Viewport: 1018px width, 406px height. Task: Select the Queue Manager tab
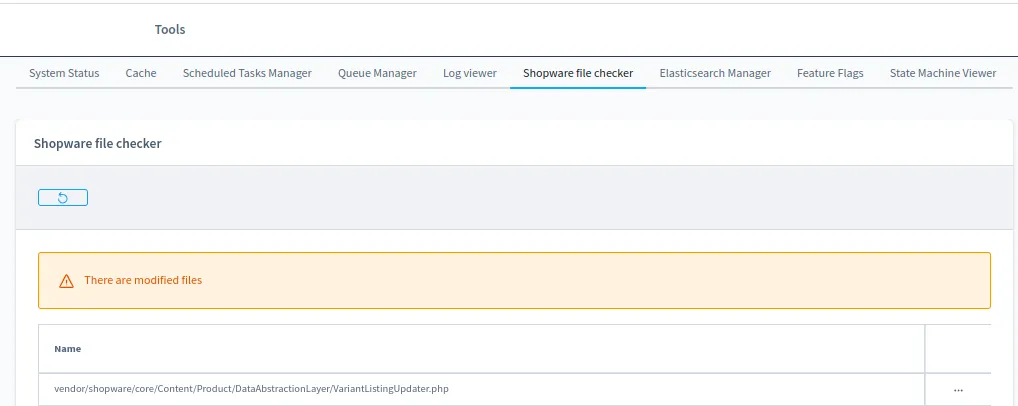pos(377,73)
